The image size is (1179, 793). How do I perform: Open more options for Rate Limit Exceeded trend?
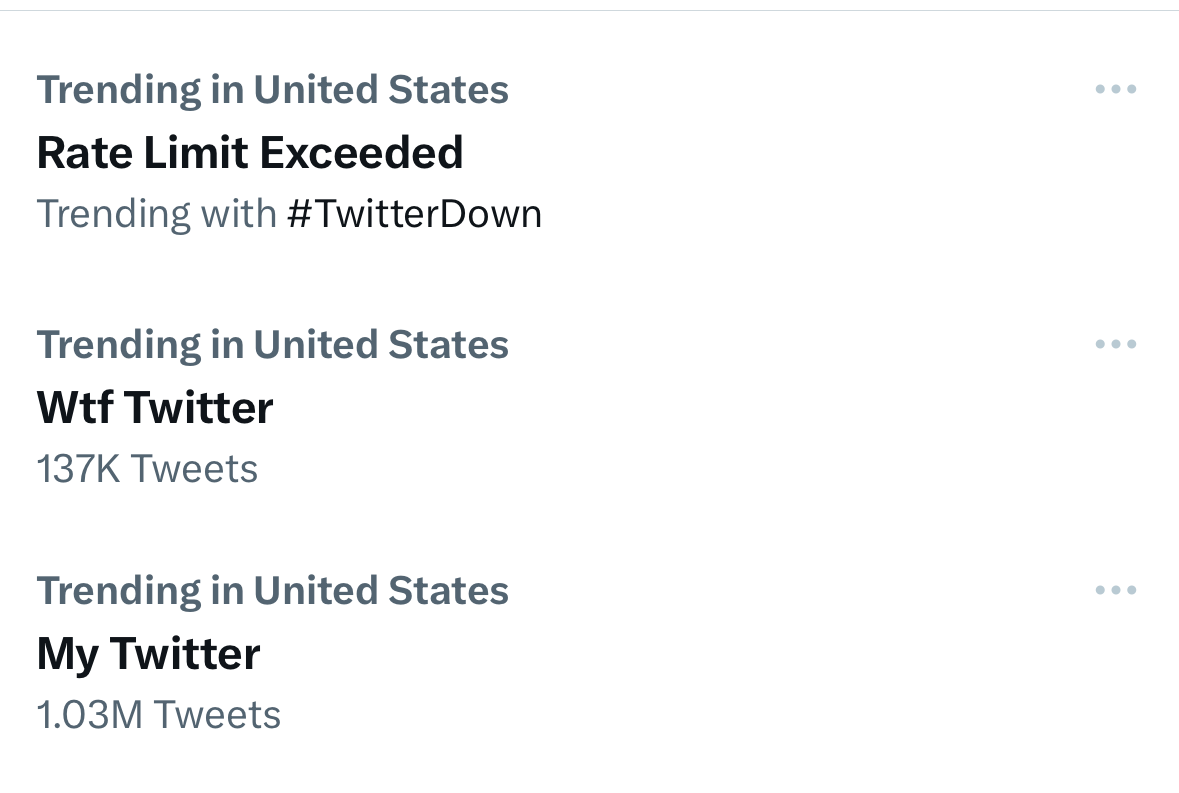pos(1115,90)
